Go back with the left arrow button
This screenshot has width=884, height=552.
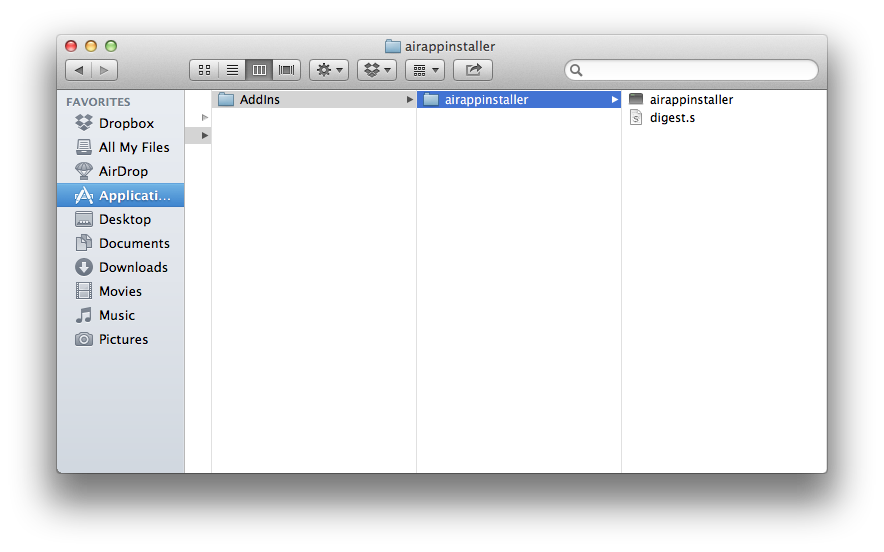(79, 70)
